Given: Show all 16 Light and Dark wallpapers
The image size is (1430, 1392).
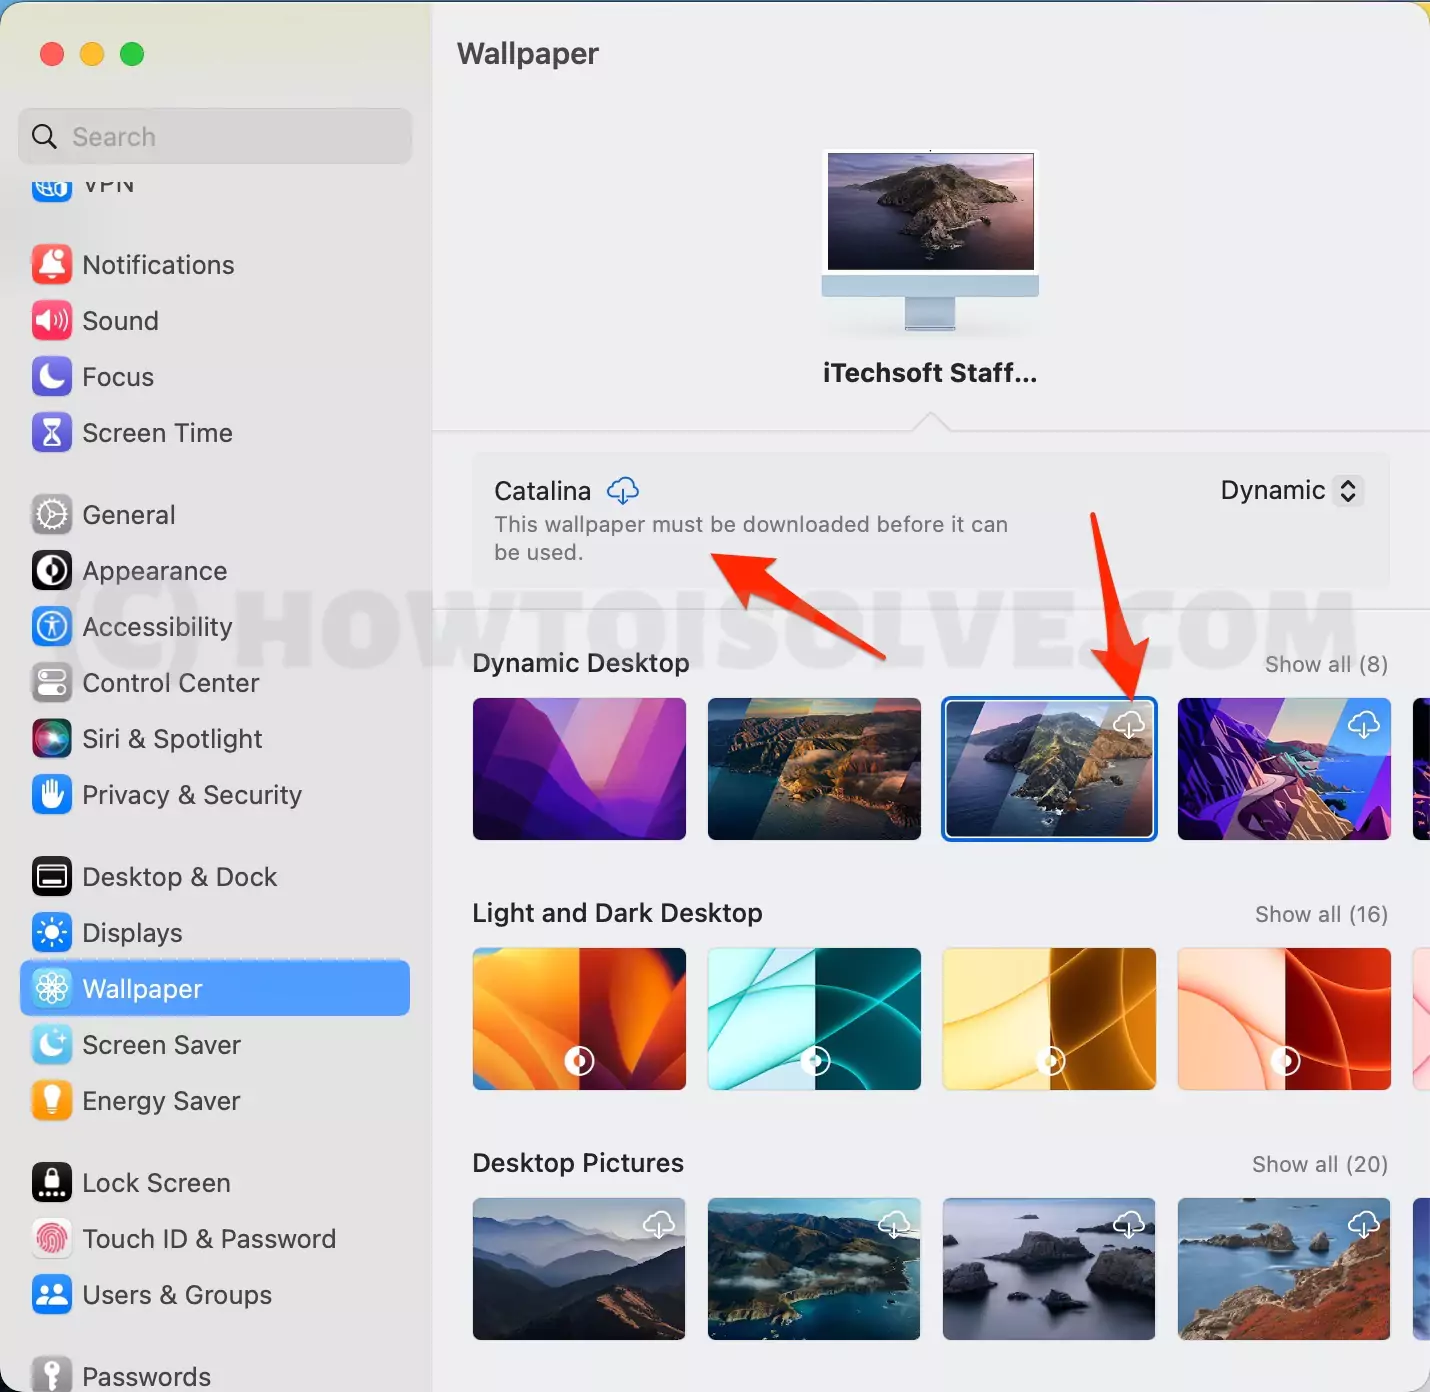Looking at the screenshot, I should pos(1321,914).
